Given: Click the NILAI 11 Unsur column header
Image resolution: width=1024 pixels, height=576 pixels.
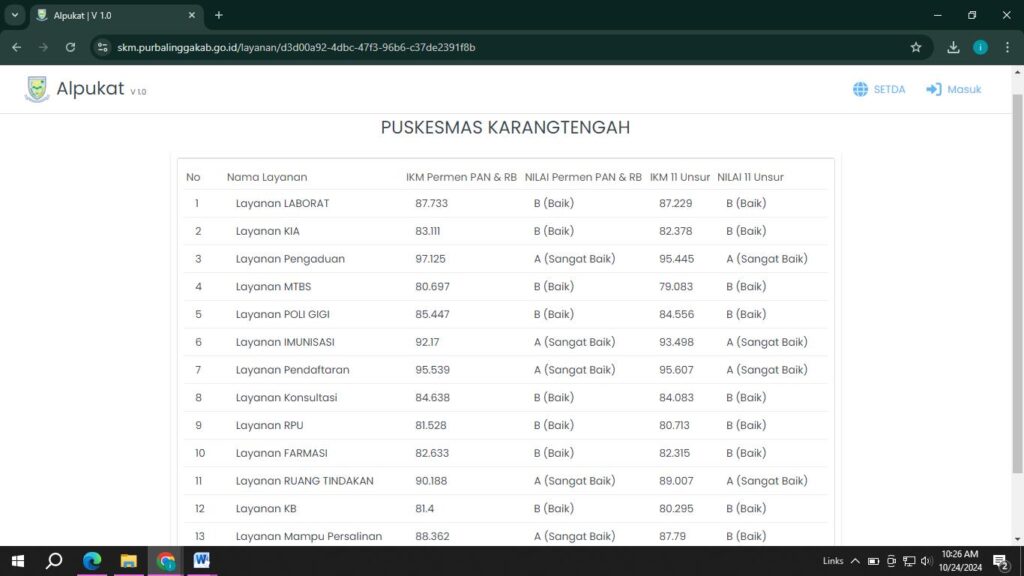Looking at the screenshot, I should 750,177.
